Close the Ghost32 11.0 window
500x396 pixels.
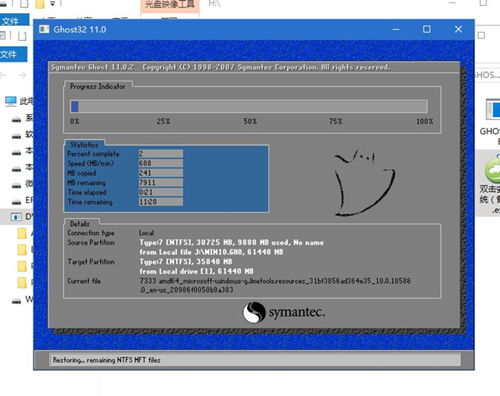(x=458, y=29)
